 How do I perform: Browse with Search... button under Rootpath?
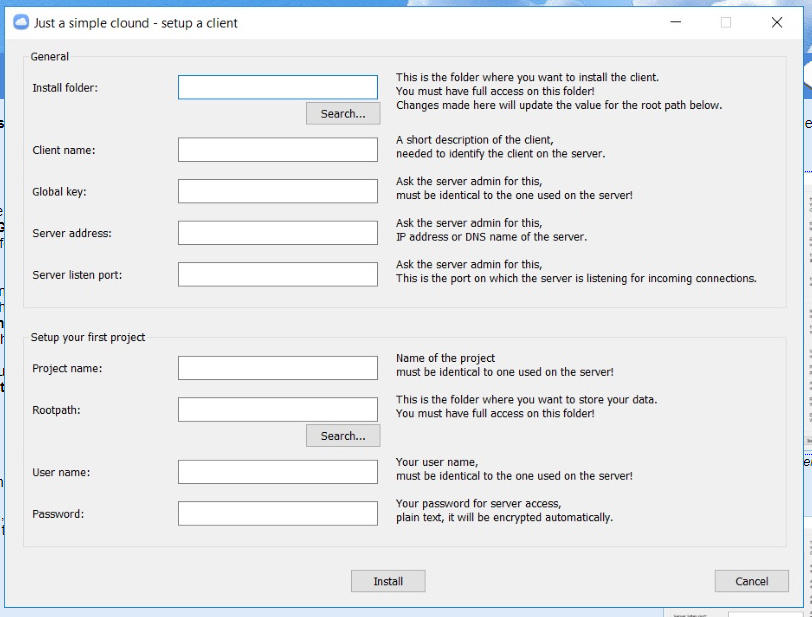[x=343, y=436]
